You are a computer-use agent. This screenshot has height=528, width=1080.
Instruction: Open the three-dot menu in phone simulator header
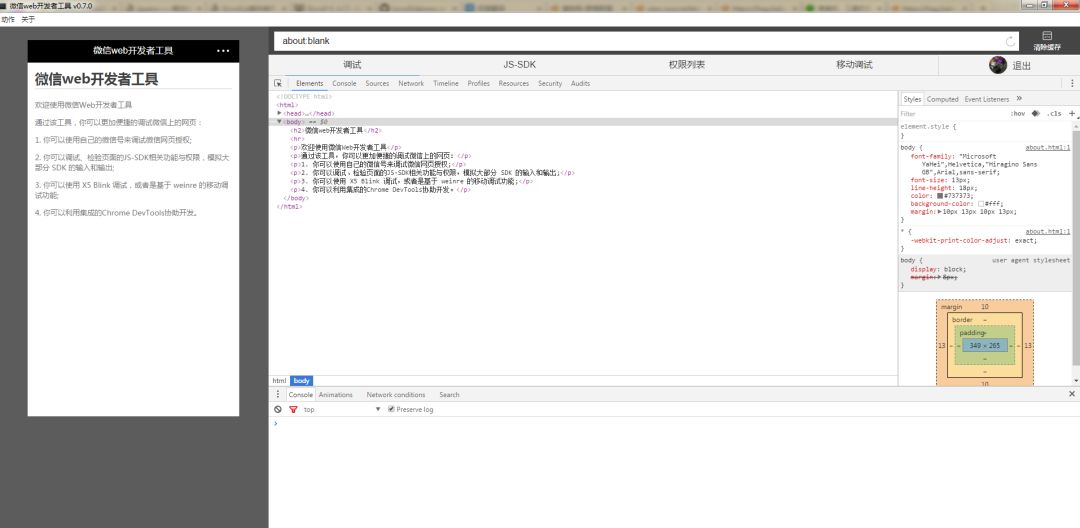223,51
